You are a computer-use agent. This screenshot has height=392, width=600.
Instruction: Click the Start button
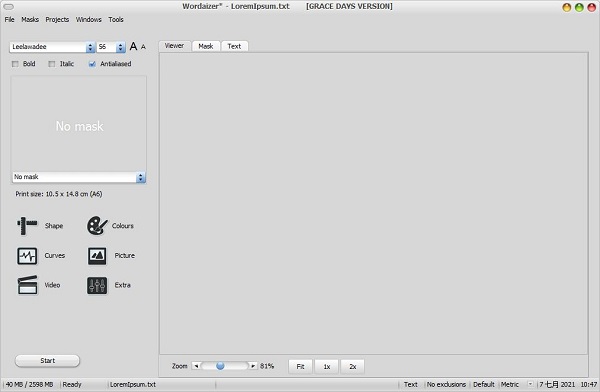point(47,361)
